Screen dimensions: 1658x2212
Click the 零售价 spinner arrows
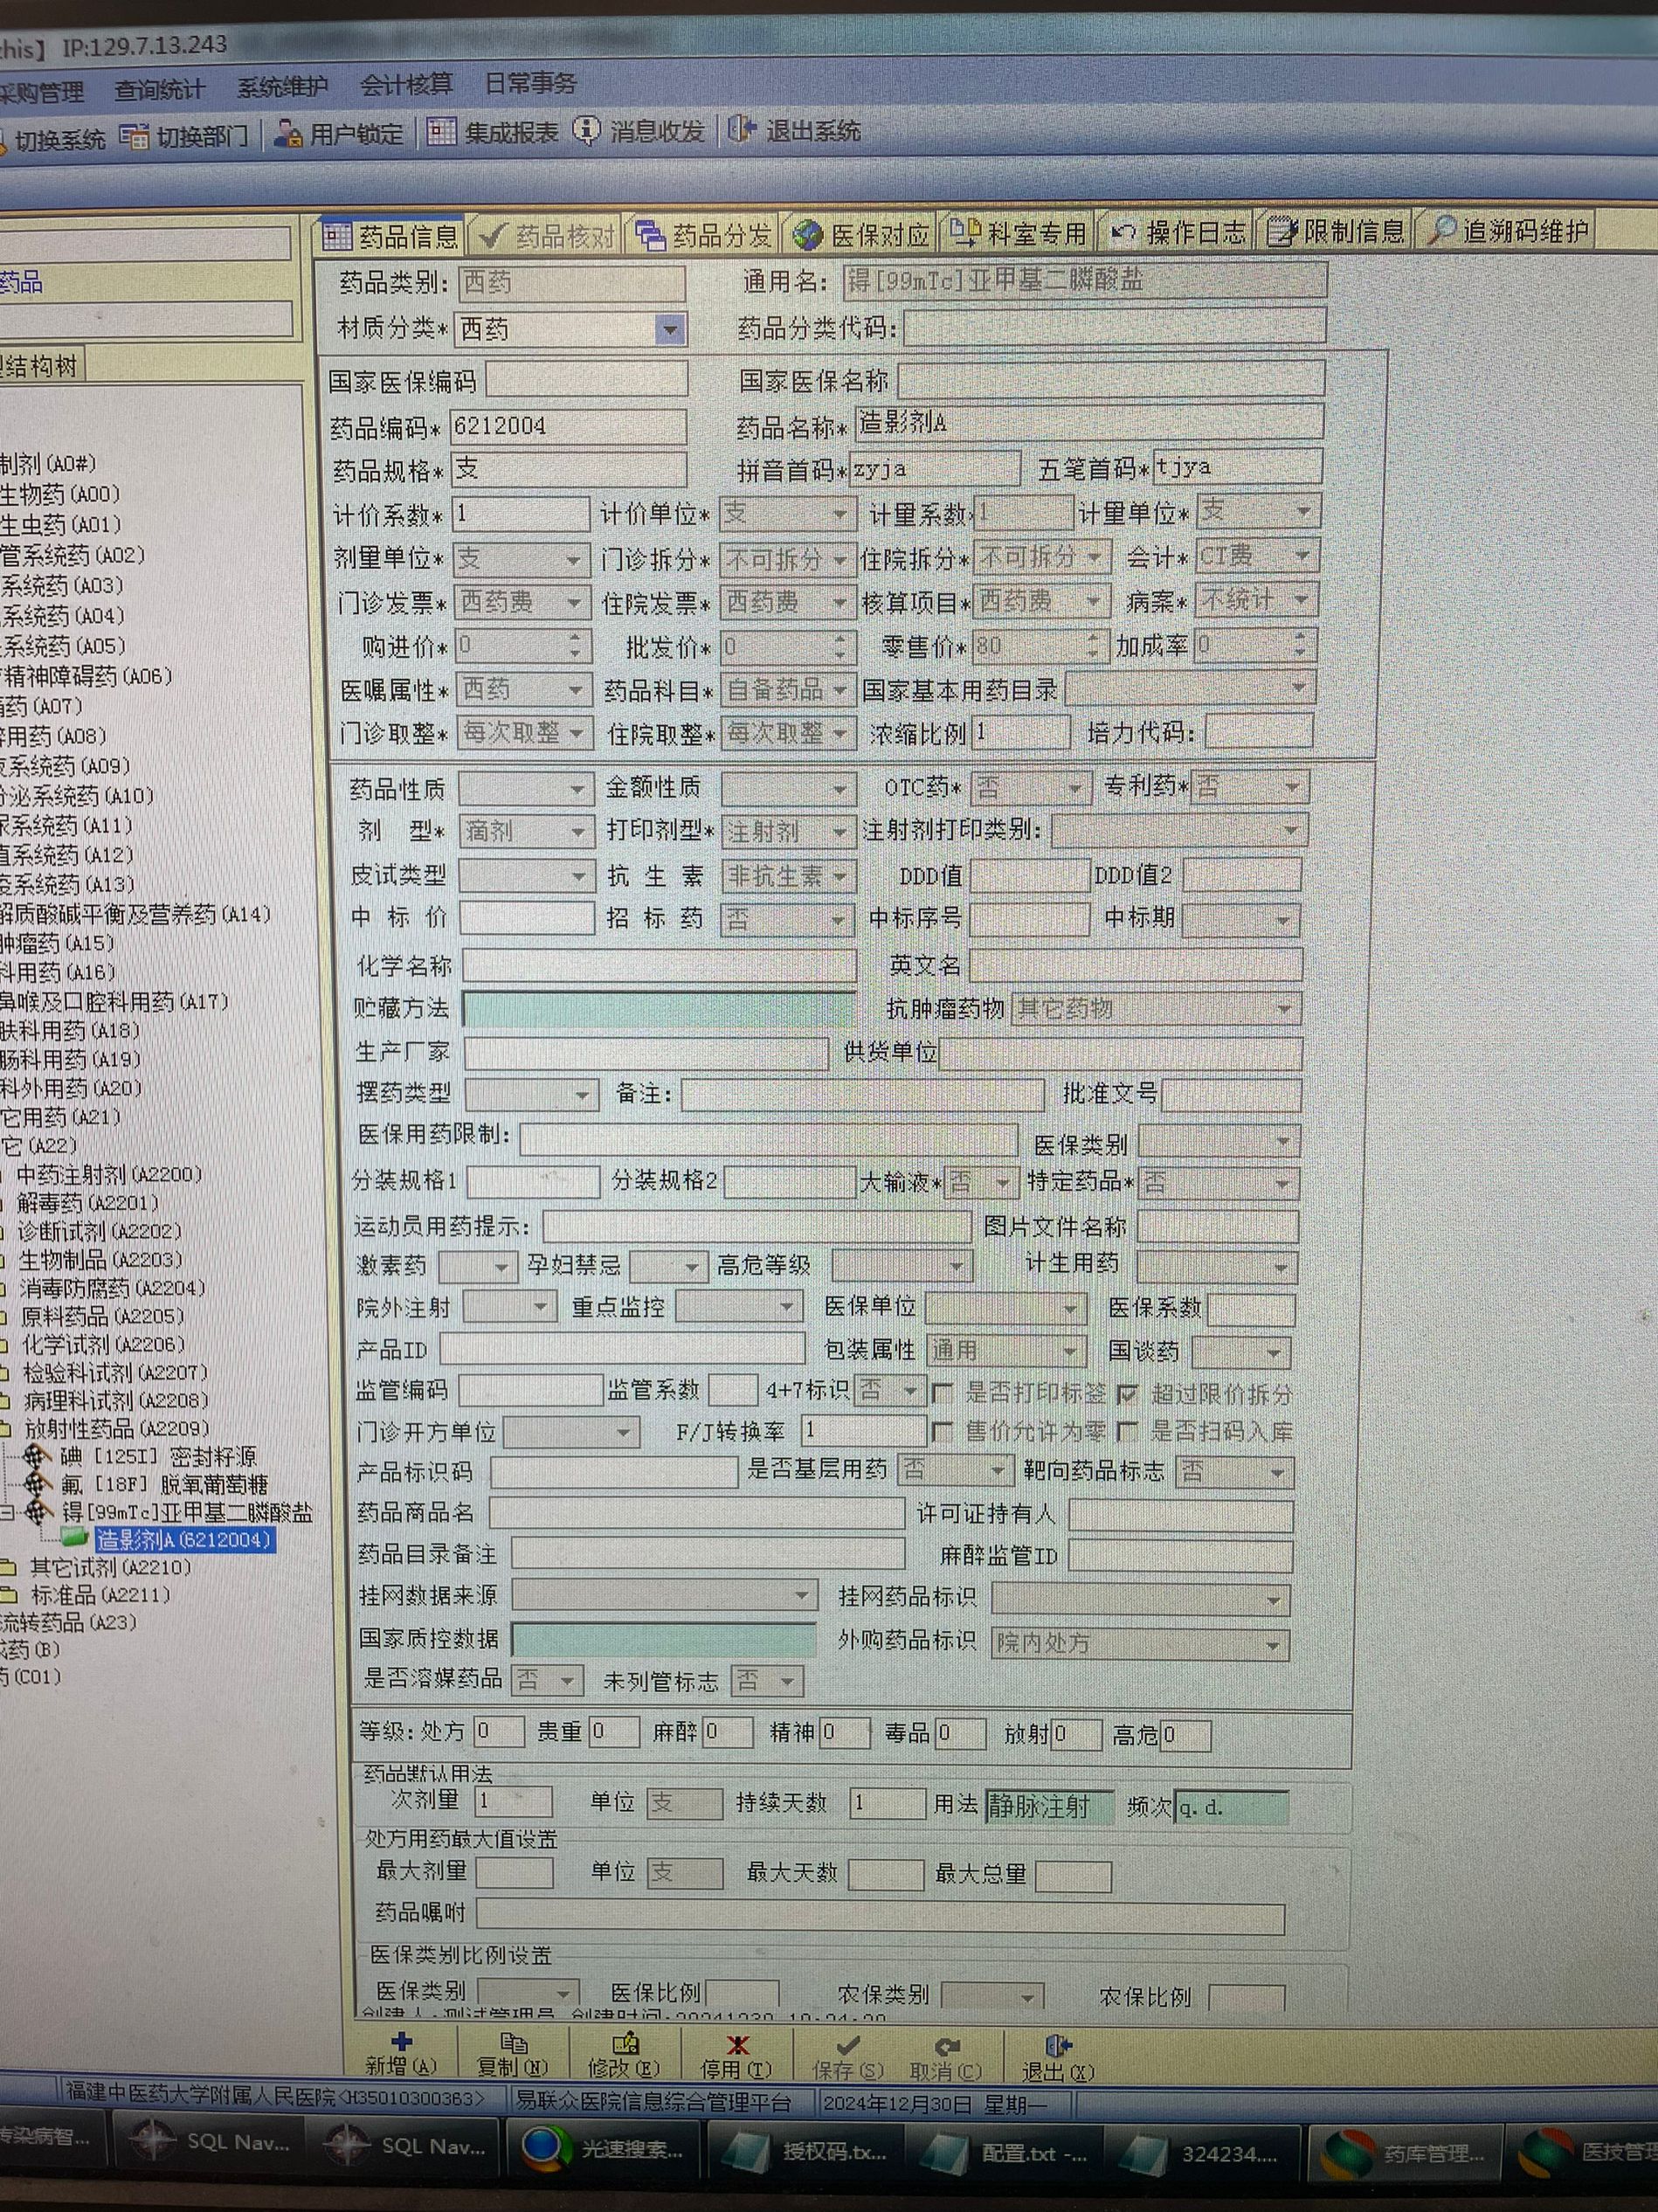pos(1094,645)
